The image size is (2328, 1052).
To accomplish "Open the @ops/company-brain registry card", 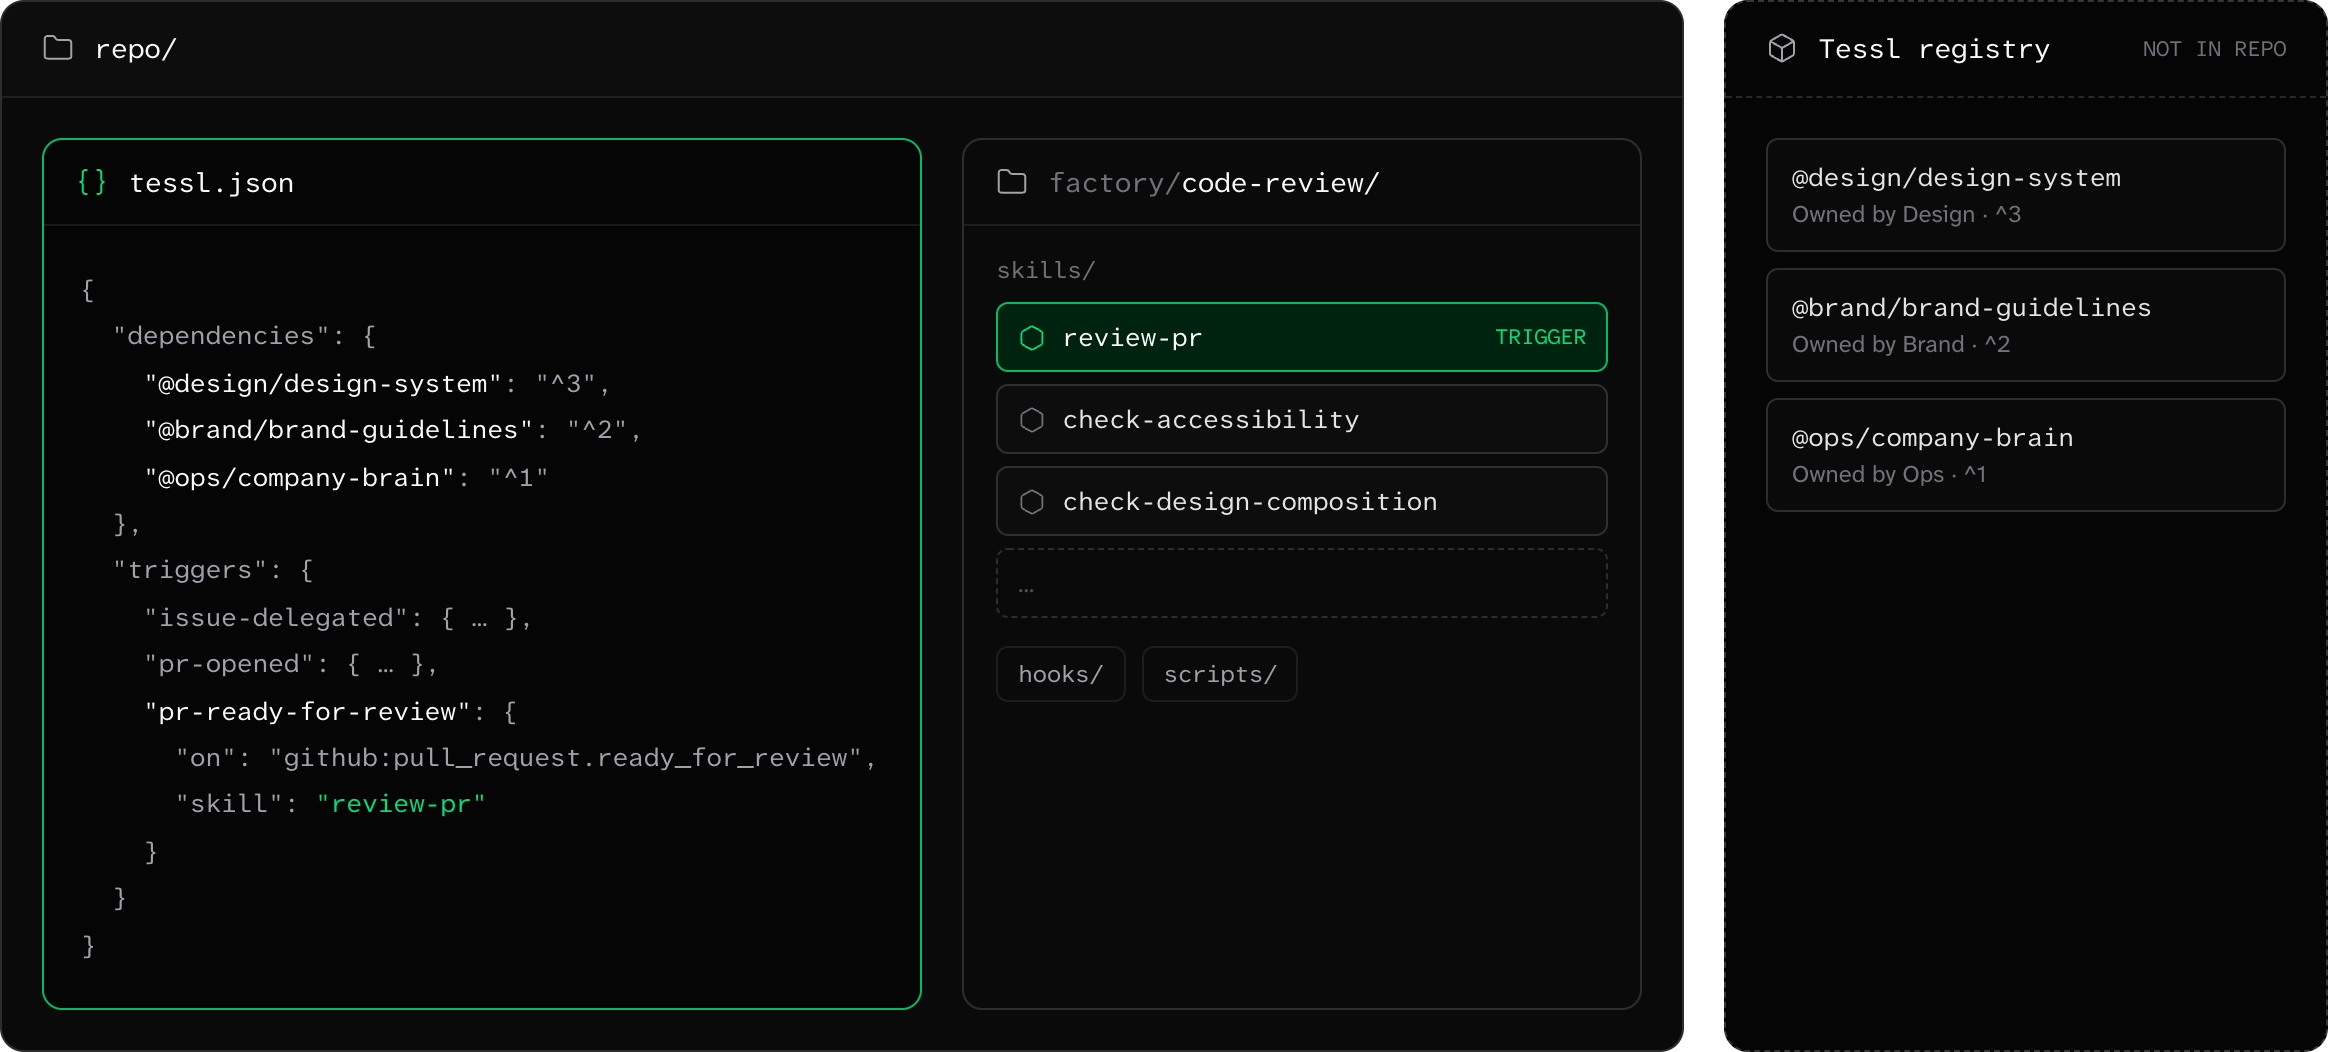I will [x=2026, y=455].
